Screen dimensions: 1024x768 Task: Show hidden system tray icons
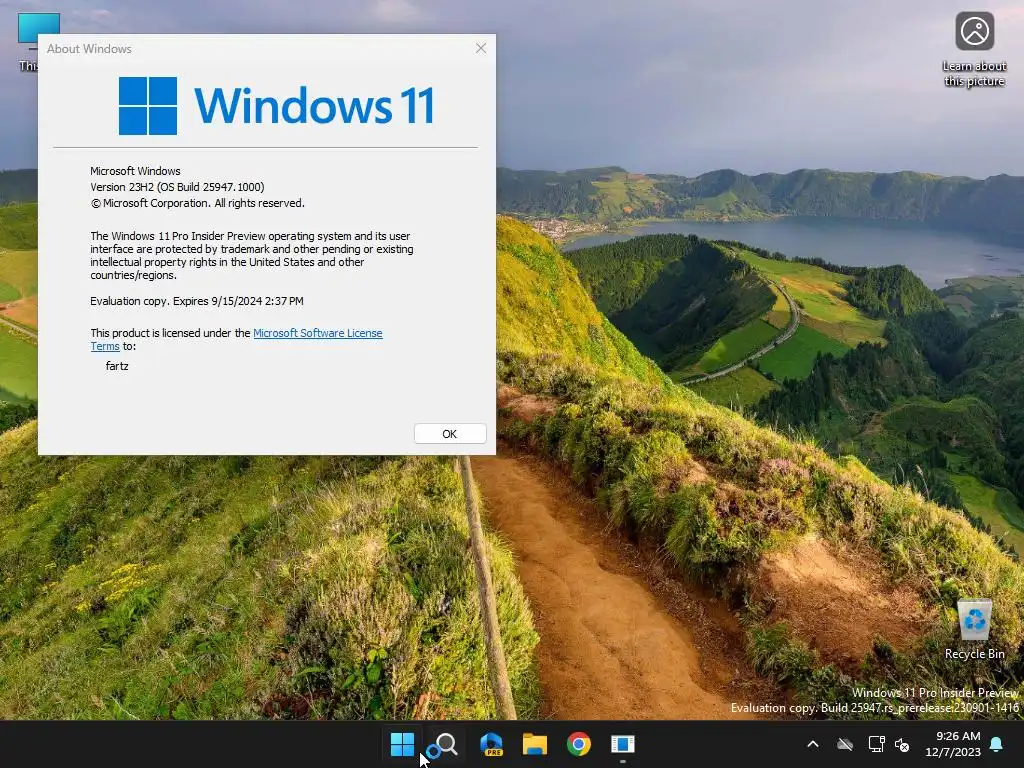pos(813,744)
